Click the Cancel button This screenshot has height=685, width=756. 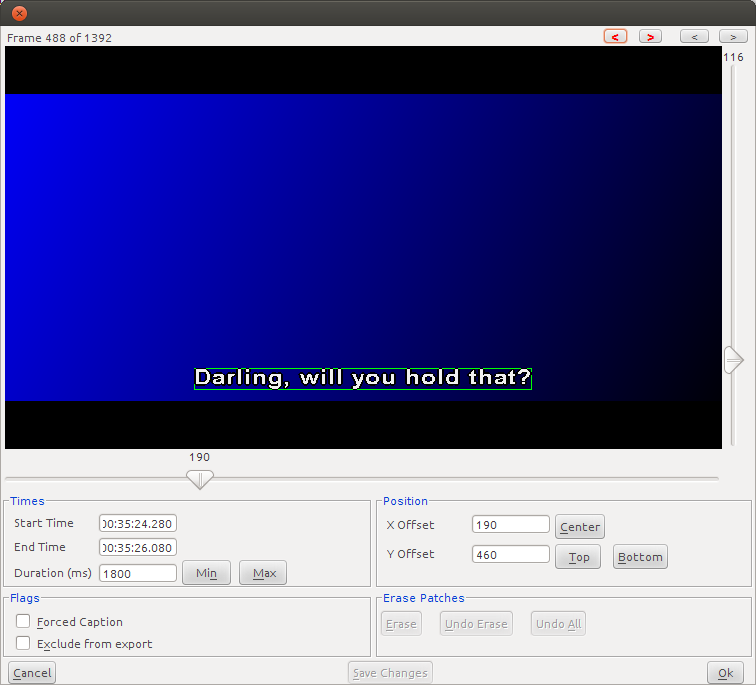coord(32,673)
